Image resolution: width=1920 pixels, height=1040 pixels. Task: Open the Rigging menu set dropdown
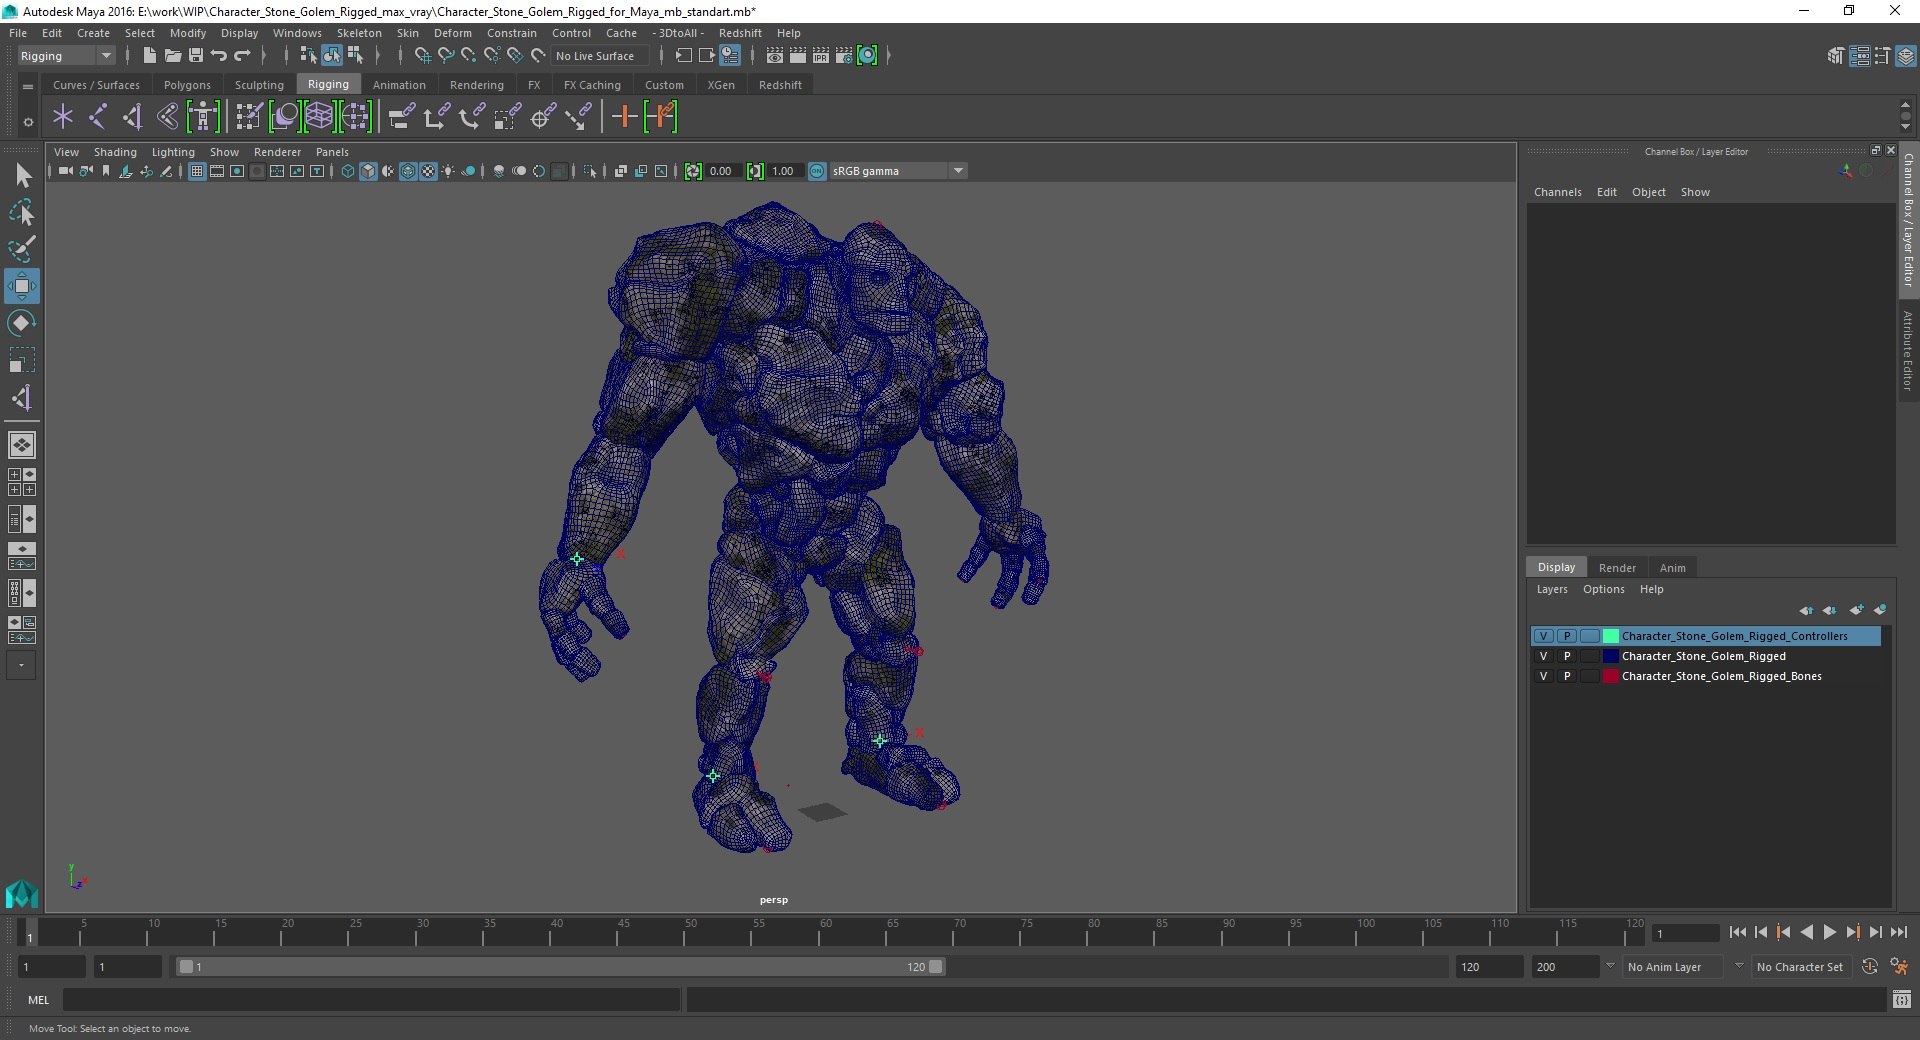pos(66,56)
